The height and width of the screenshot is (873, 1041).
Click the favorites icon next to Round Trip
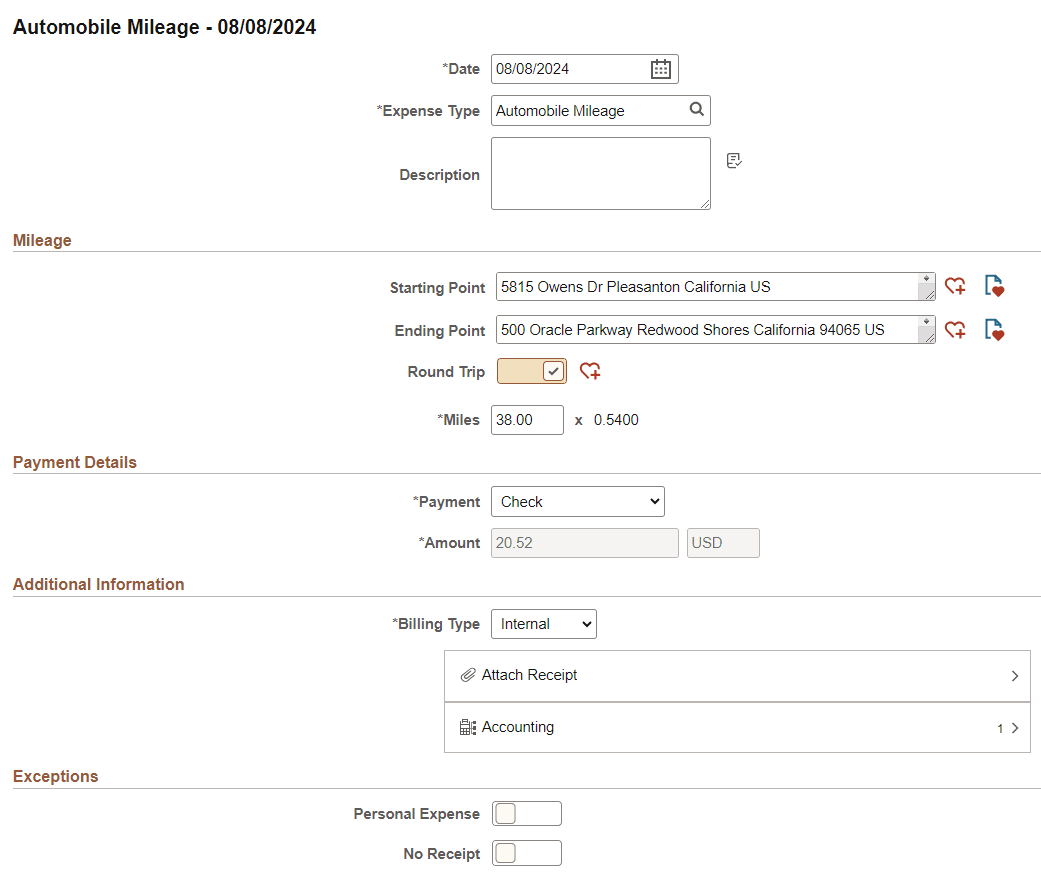tap(589, 371)
